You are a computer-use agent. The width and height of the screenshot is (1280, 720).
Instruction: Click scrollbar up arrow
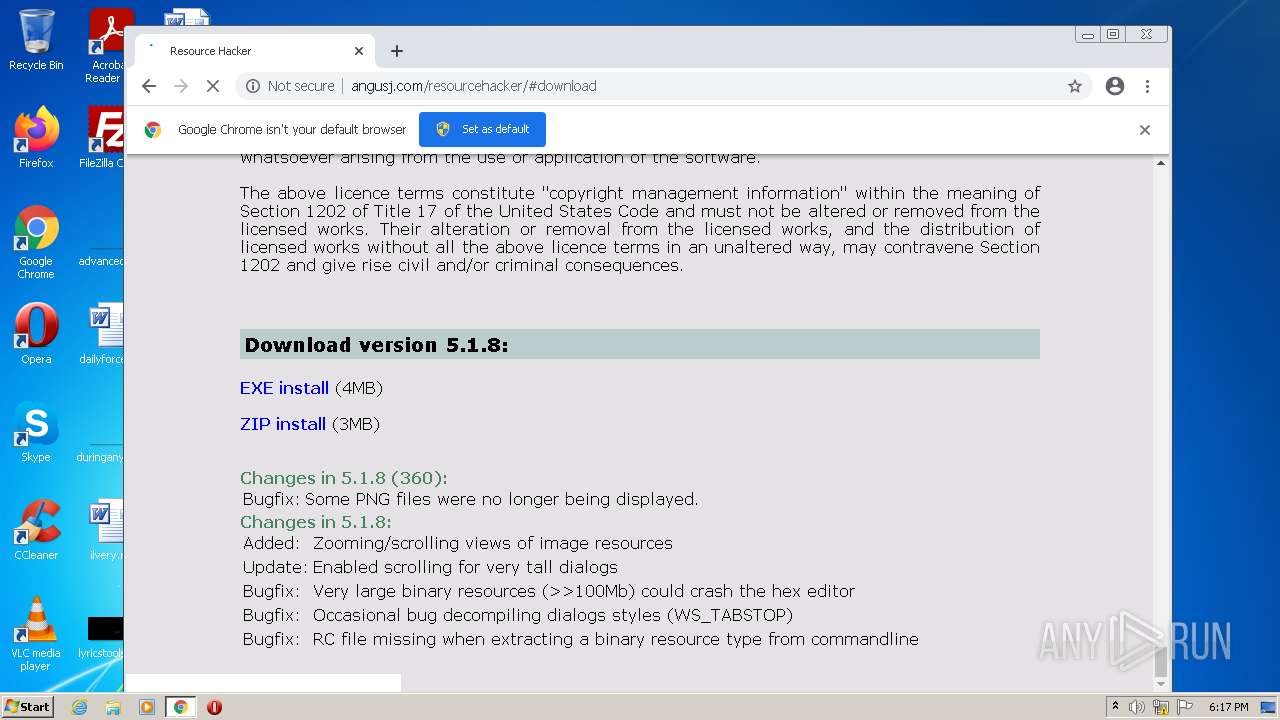(1161, 162)
